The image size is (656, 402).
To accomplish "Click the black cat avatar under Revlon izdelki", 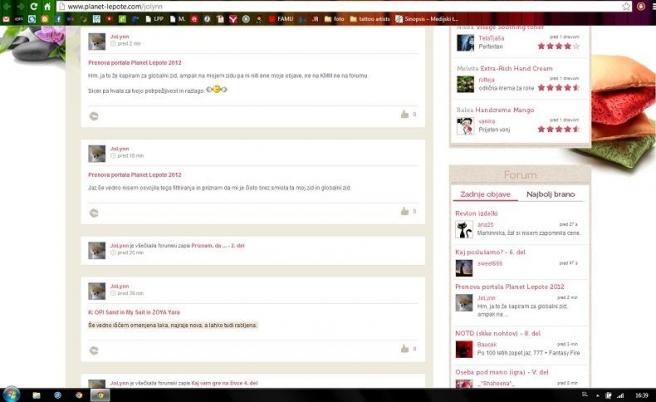I will click(464, 230).
